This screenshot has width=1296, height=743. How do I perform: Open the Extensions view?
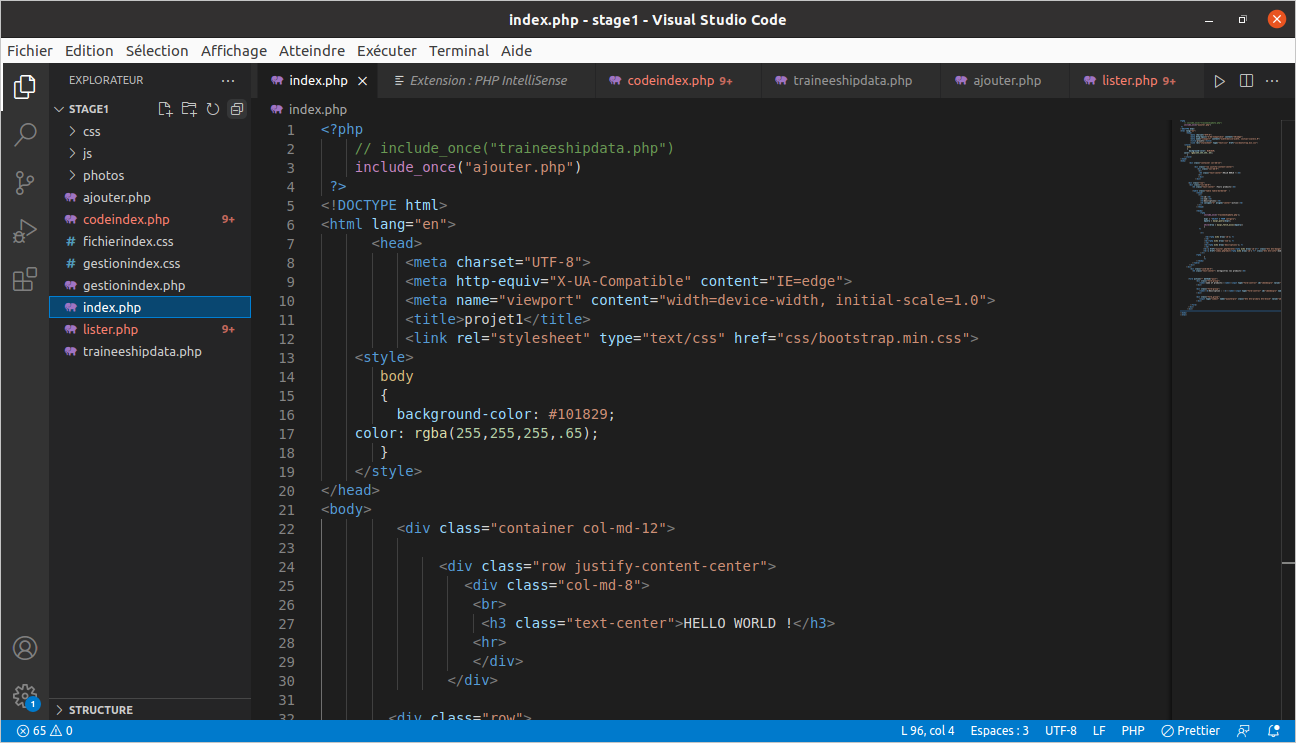pyautogui.click(x=25, y=279)
